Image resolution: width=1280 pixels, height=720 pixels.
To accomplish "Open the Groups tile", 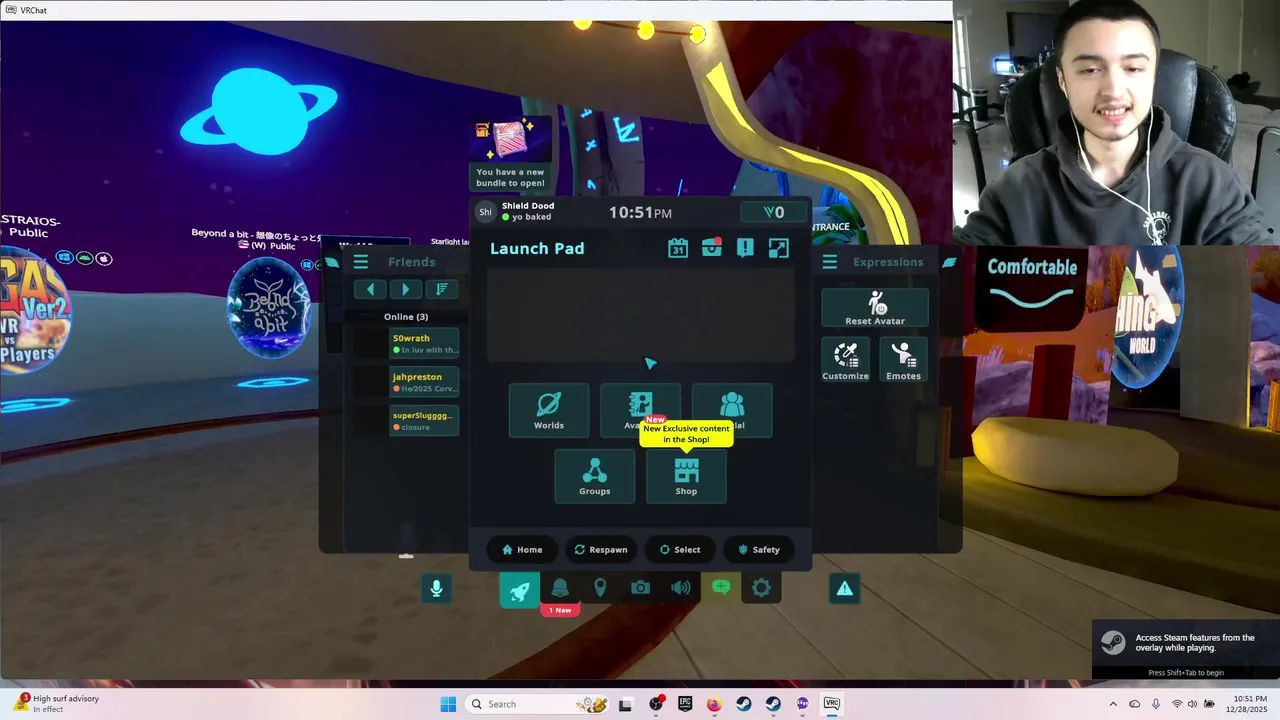I will (x=595, y=476).
